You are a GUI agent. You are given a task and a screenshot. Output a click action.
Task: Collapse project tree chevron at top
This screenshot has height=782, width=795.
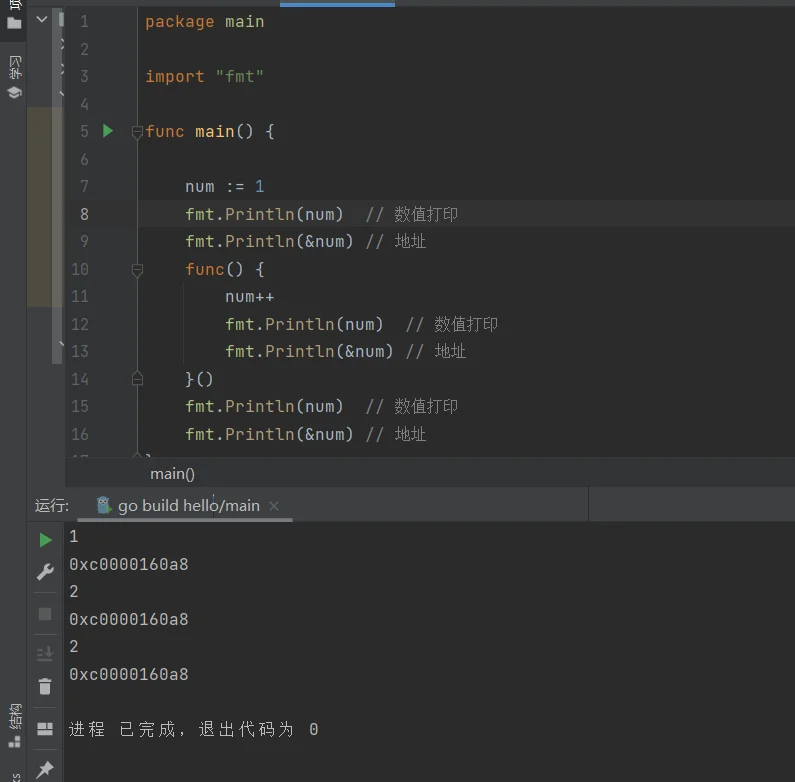pos(42,19)
